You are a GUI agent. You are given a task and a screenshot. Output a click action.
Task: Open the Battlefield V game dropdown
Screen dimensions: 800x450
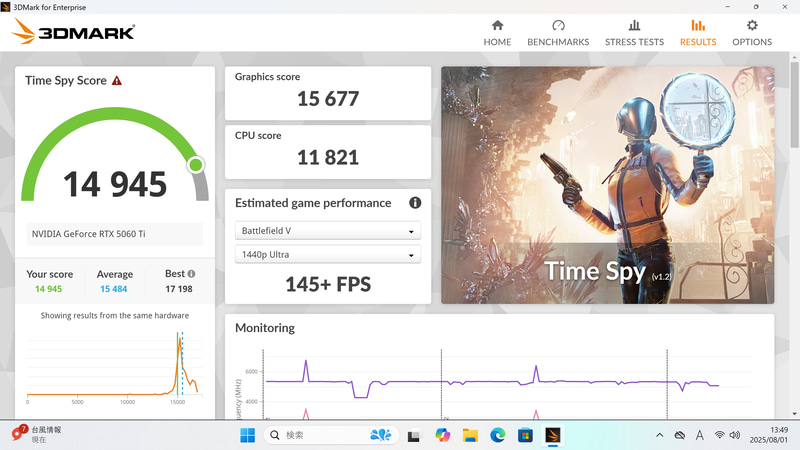tap(328, 231)
